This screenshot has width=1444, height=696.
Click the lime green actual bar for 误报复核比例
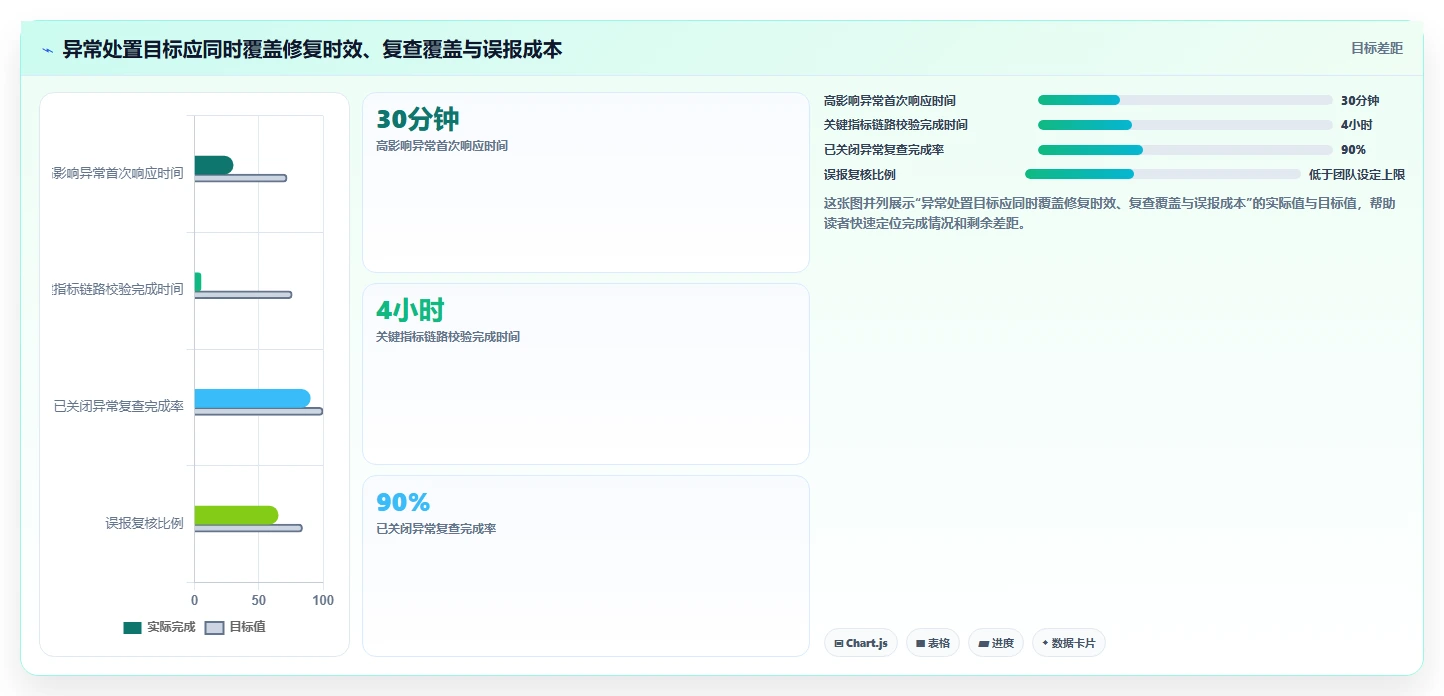pyautogui.click(x=236, y=515)
